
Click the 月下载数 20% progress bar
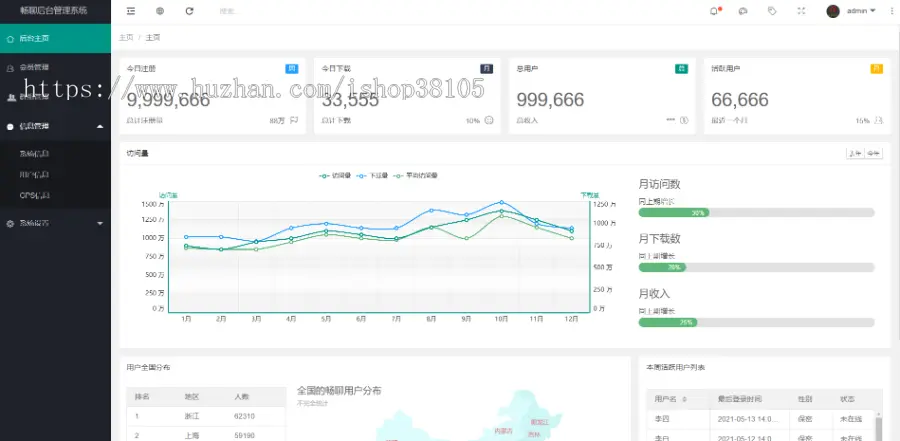pyautogui.click(x=756, y=268)
